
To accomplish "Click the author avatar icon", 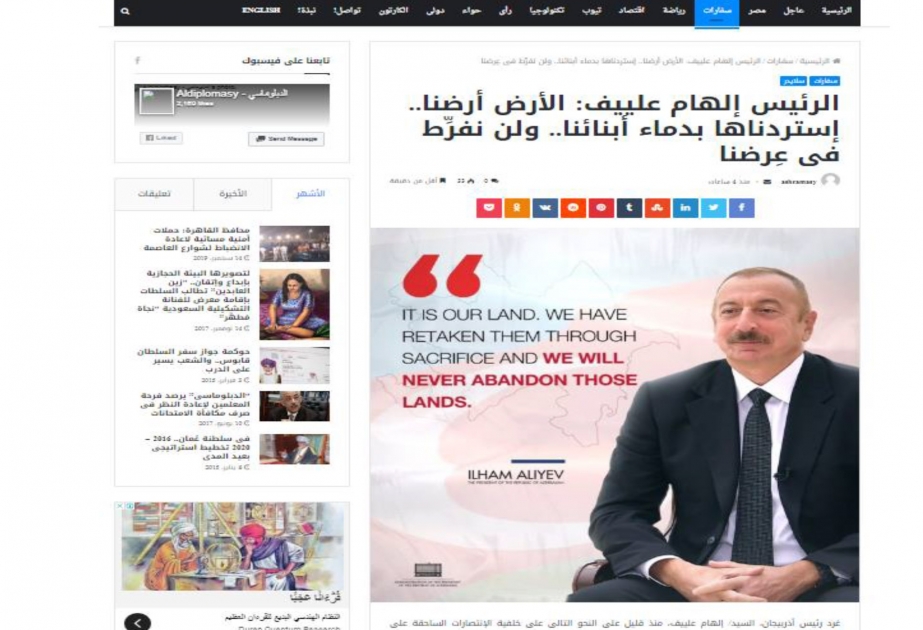I will coord(831,180).
